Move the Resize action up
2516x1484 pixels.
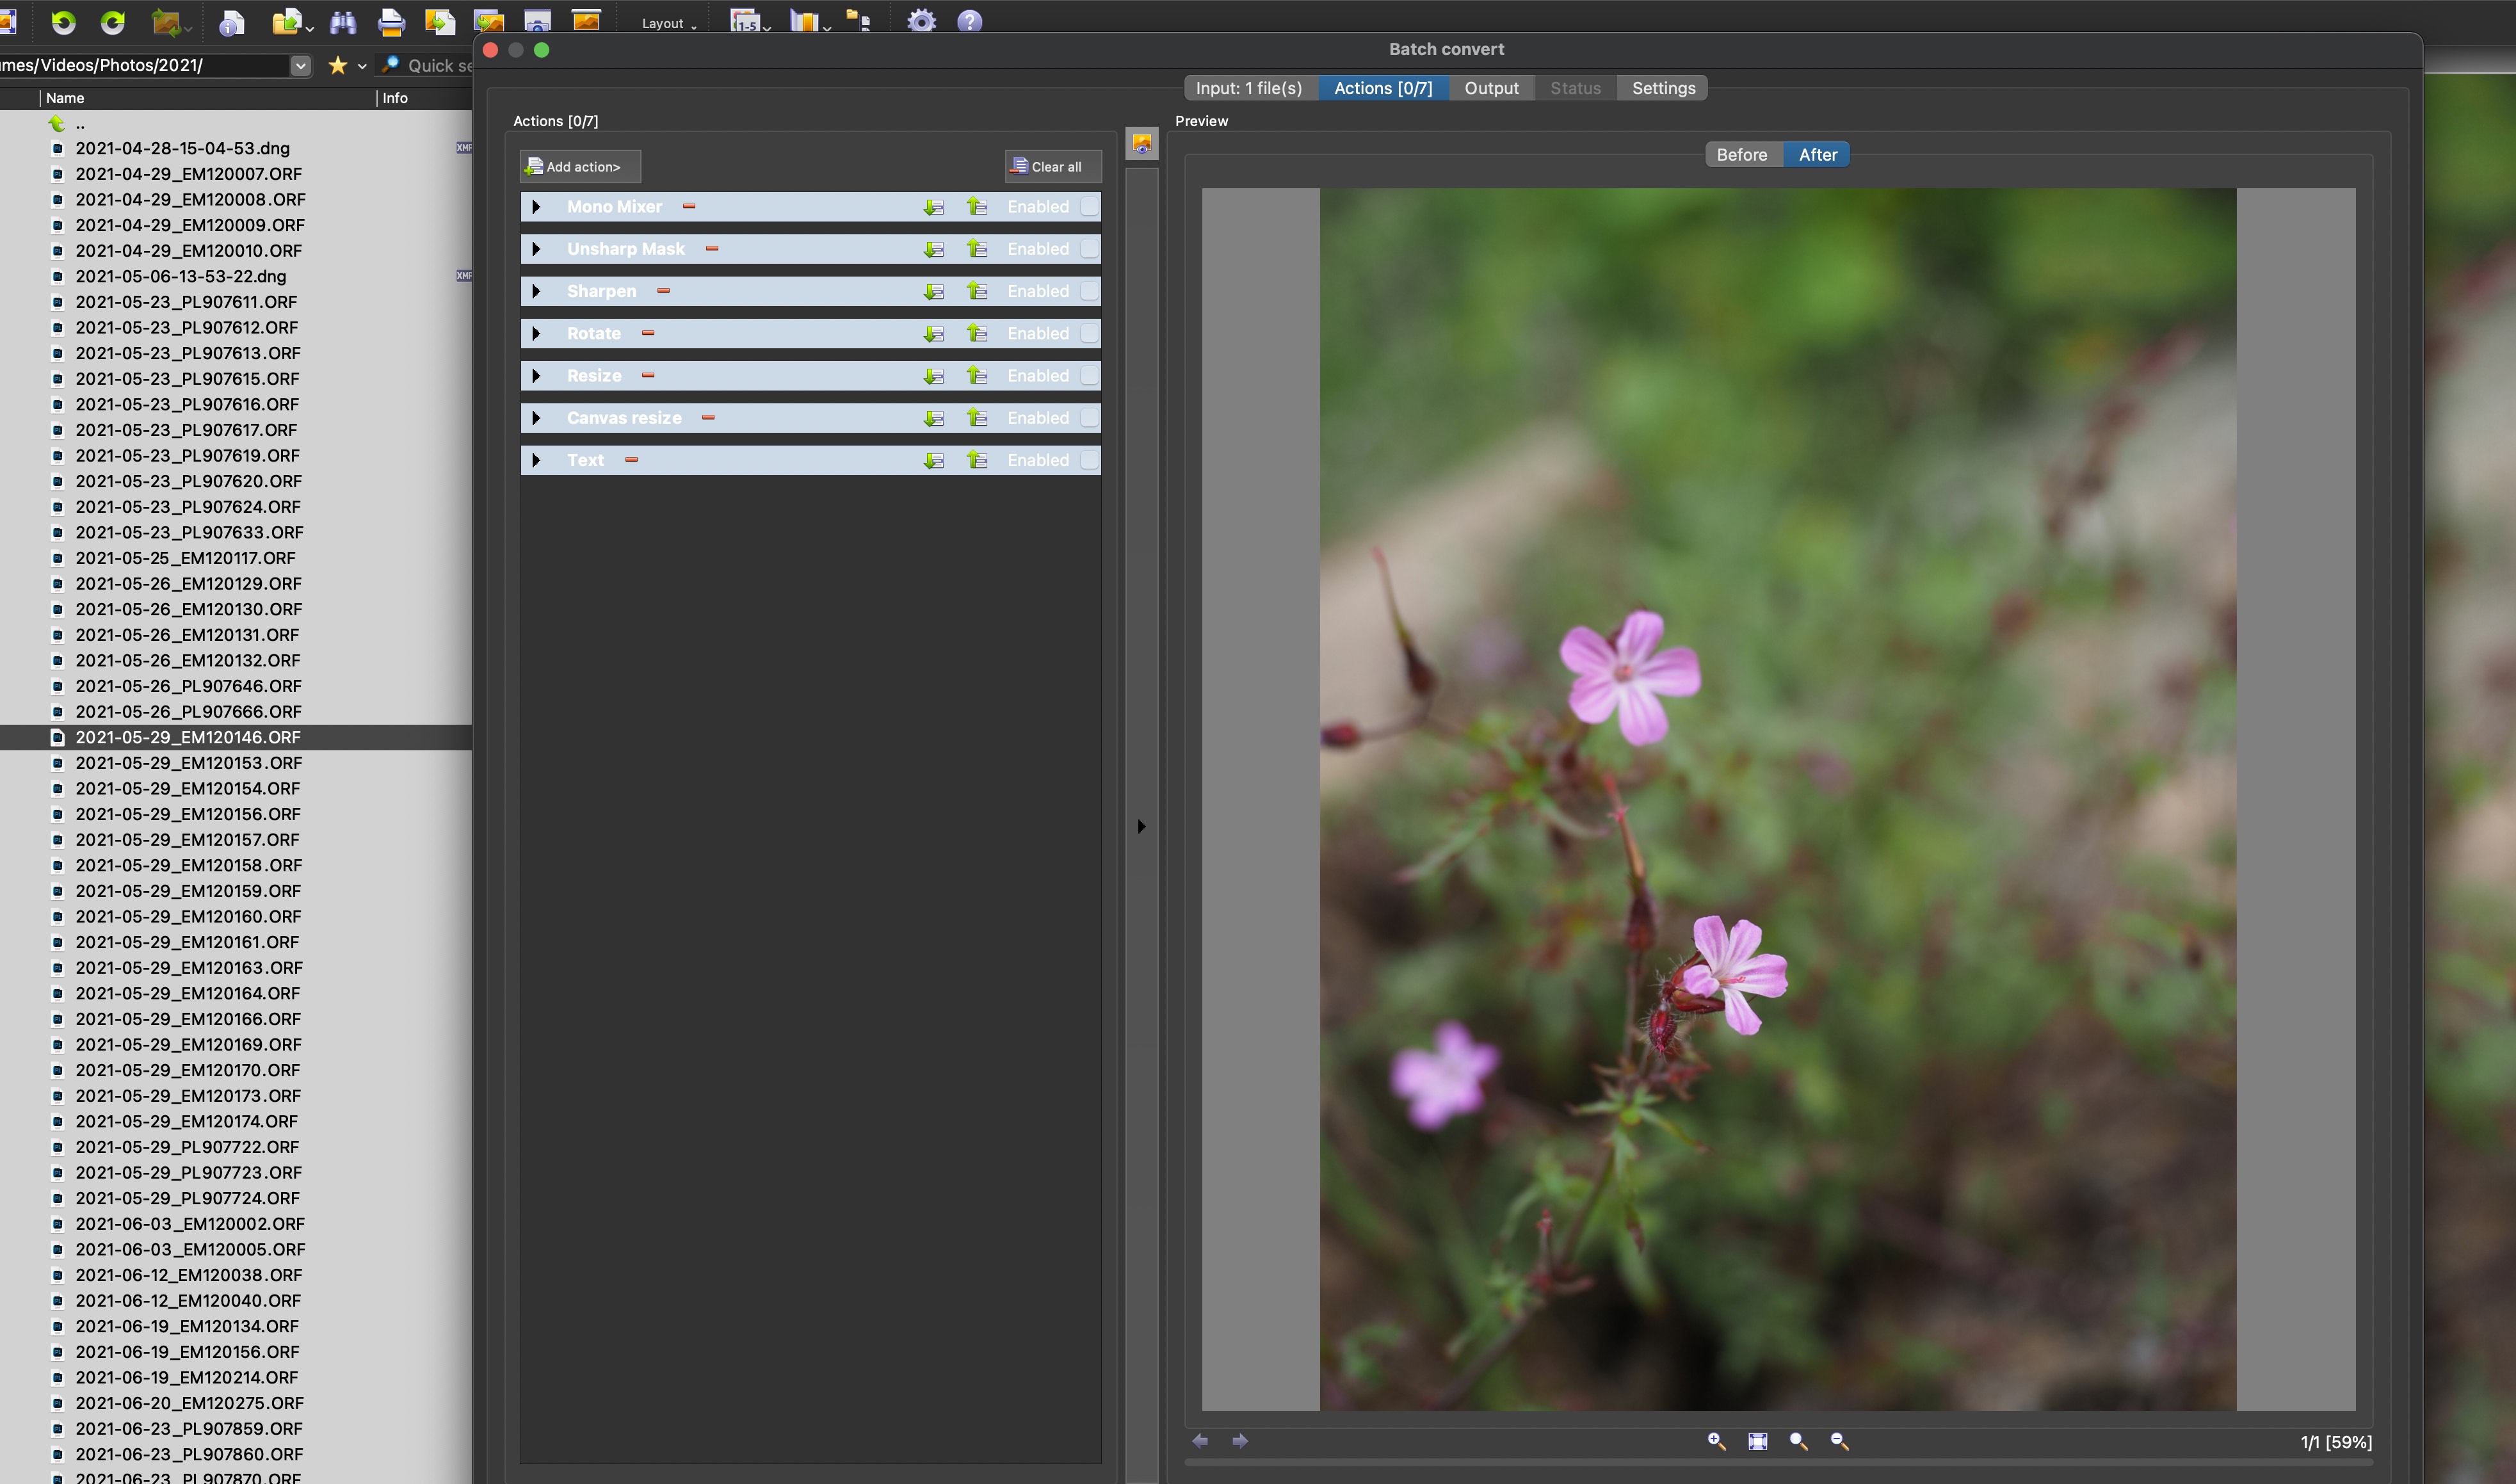click(x=977, y=376)
